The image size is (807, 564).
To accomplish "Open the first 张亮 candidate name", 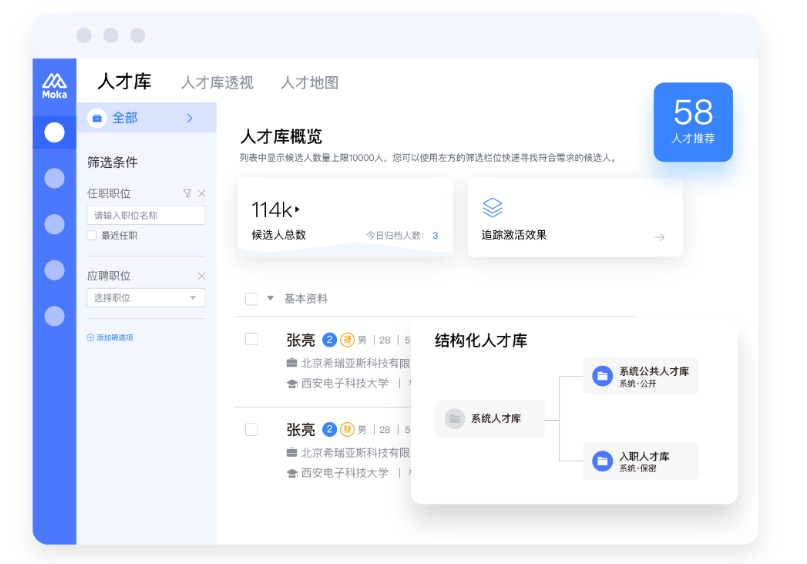I will pos(301,340).
